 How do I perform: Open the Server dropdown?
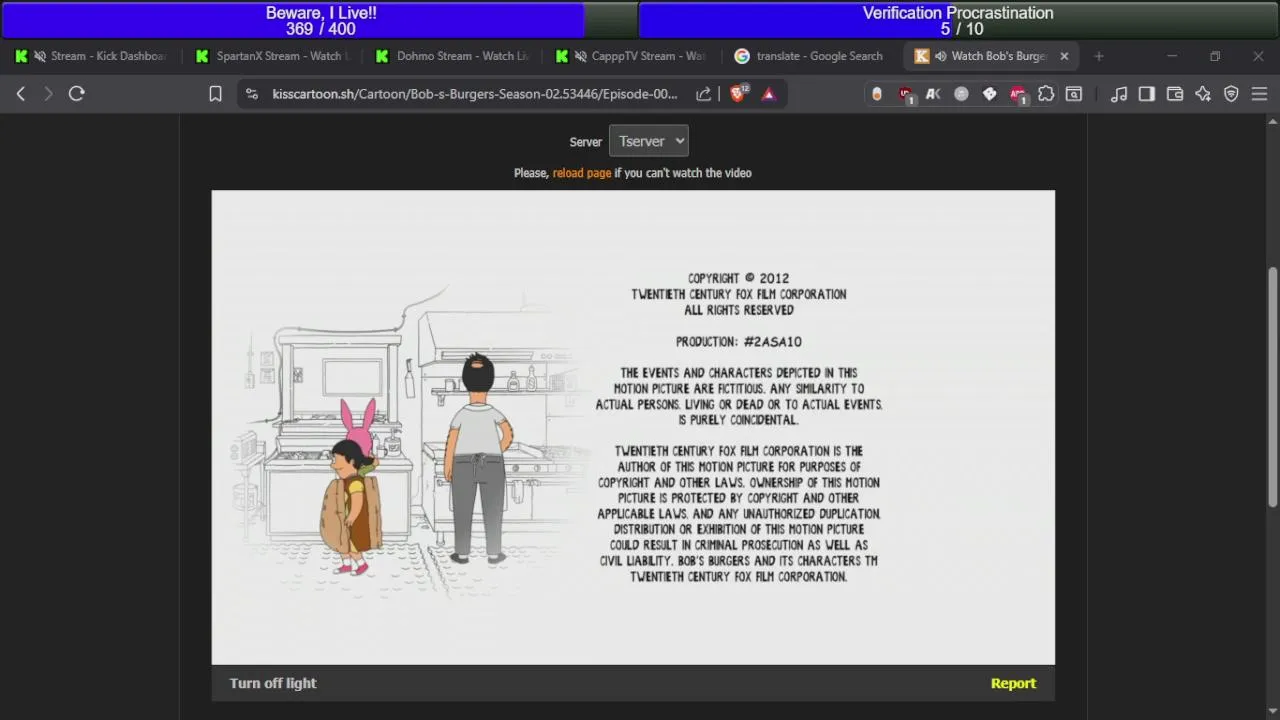tap(648, 141)
